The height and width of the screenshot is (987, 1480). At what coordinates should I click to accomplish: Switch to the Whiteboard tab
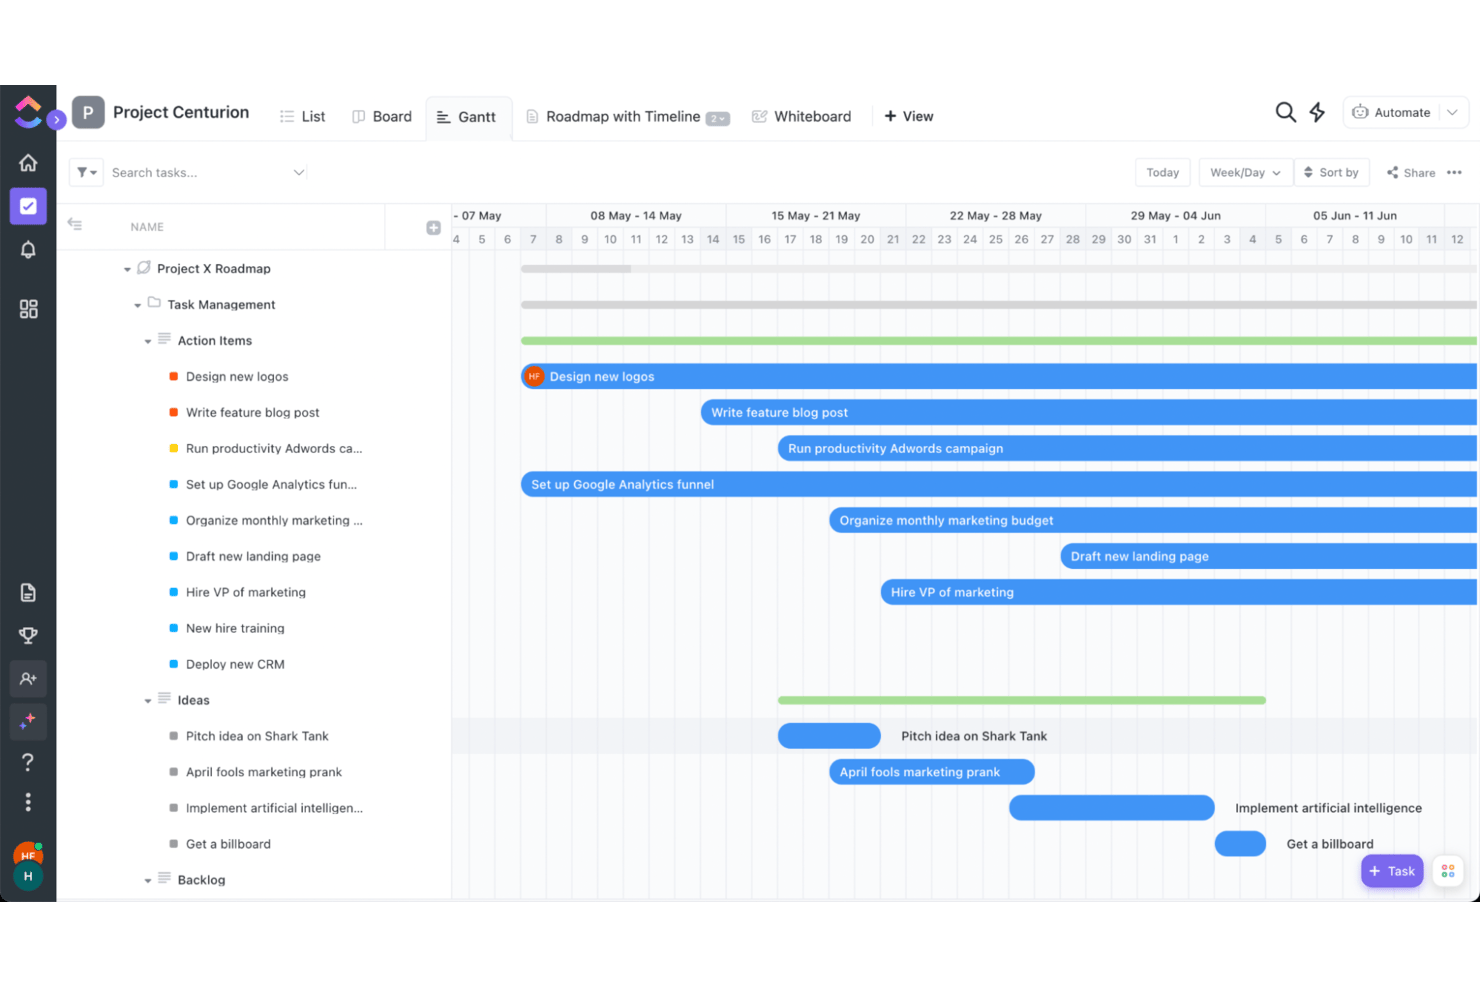(802, 117)
